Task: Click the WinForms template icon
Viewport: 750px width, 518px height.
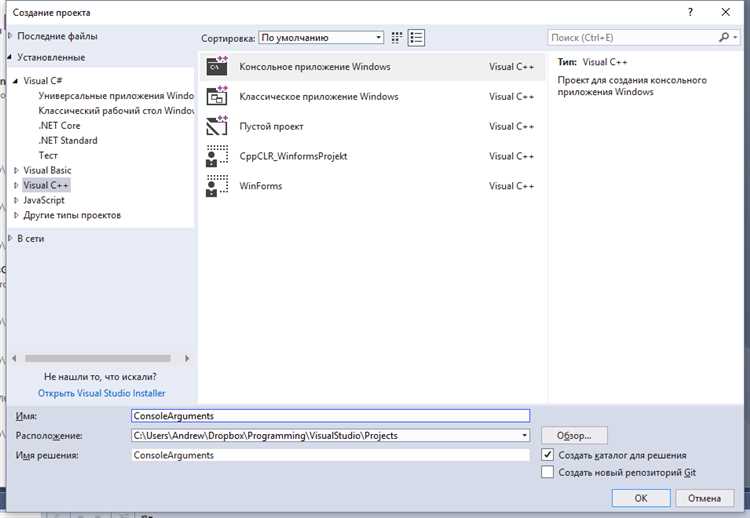Action: coord(217,186)
